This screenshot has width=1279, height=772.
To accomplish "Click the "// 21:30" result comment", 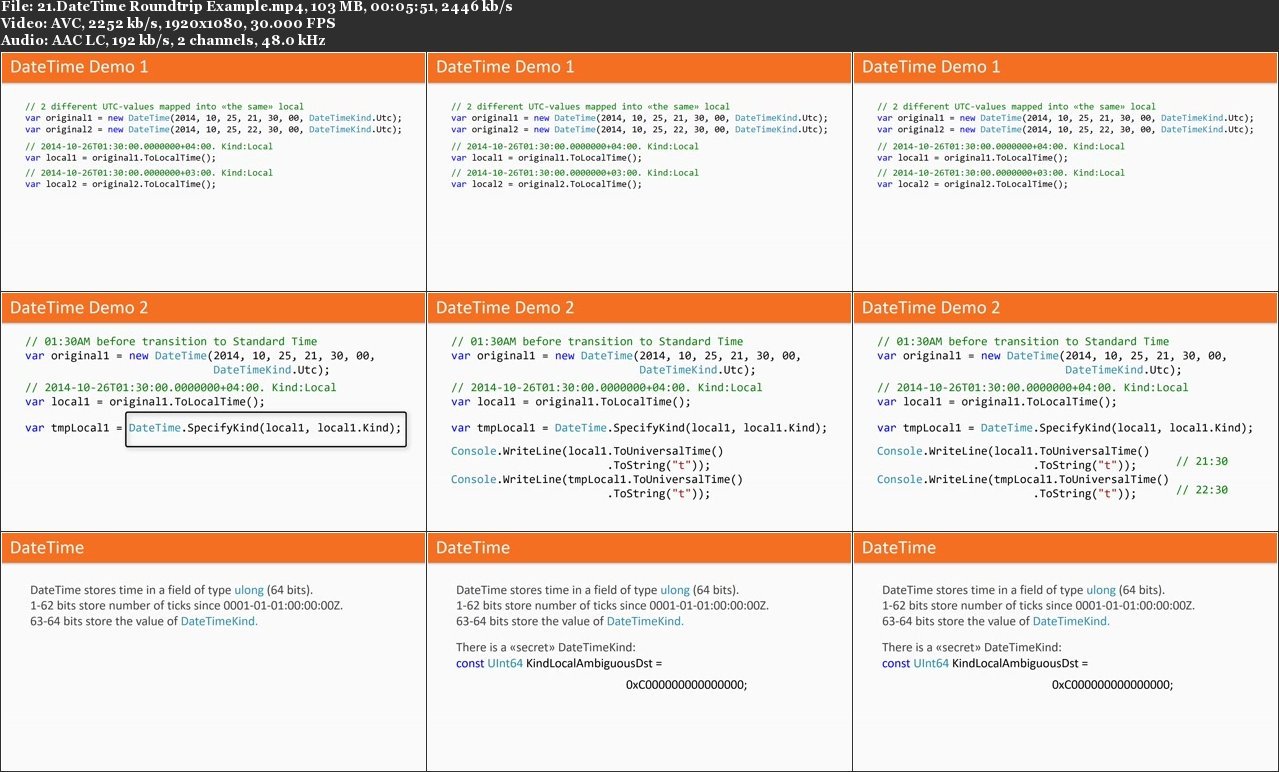I will (1202, 462).
